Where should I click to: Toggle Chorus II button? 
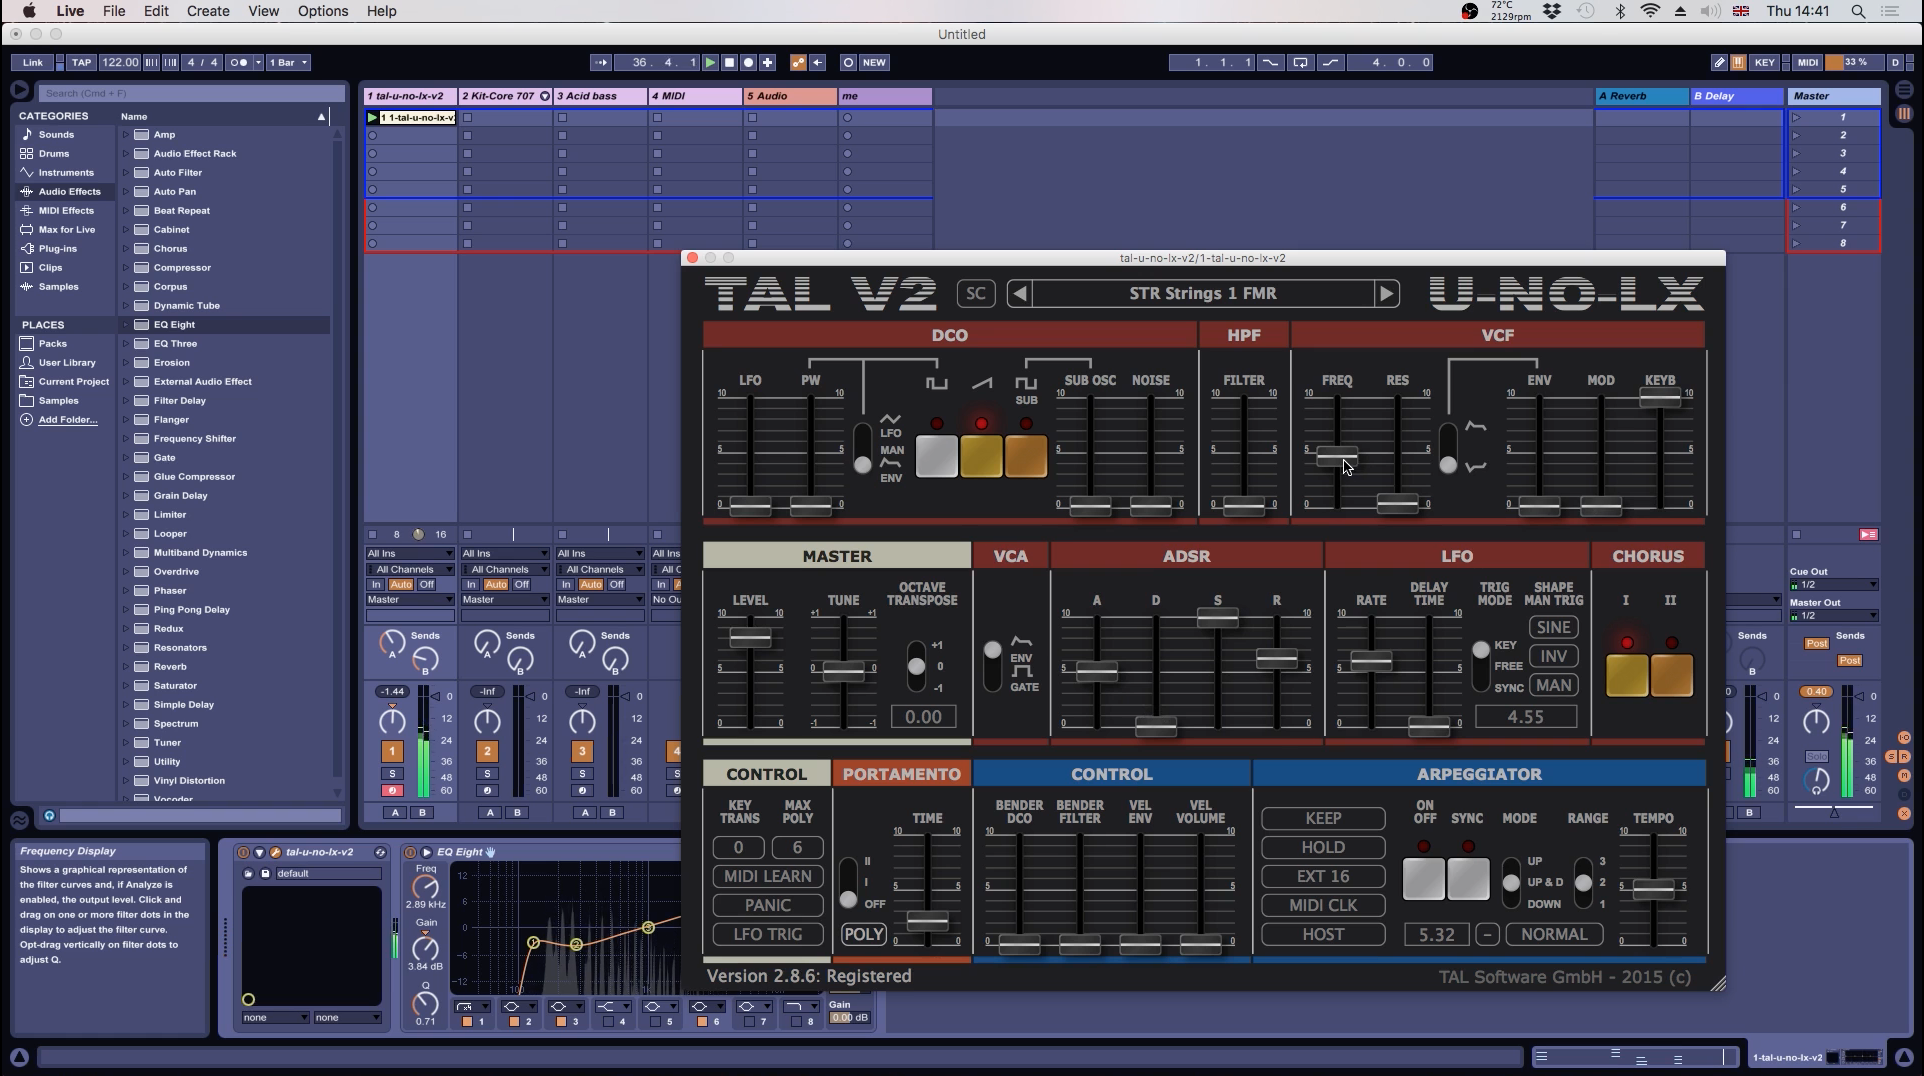click(1672, 675)
